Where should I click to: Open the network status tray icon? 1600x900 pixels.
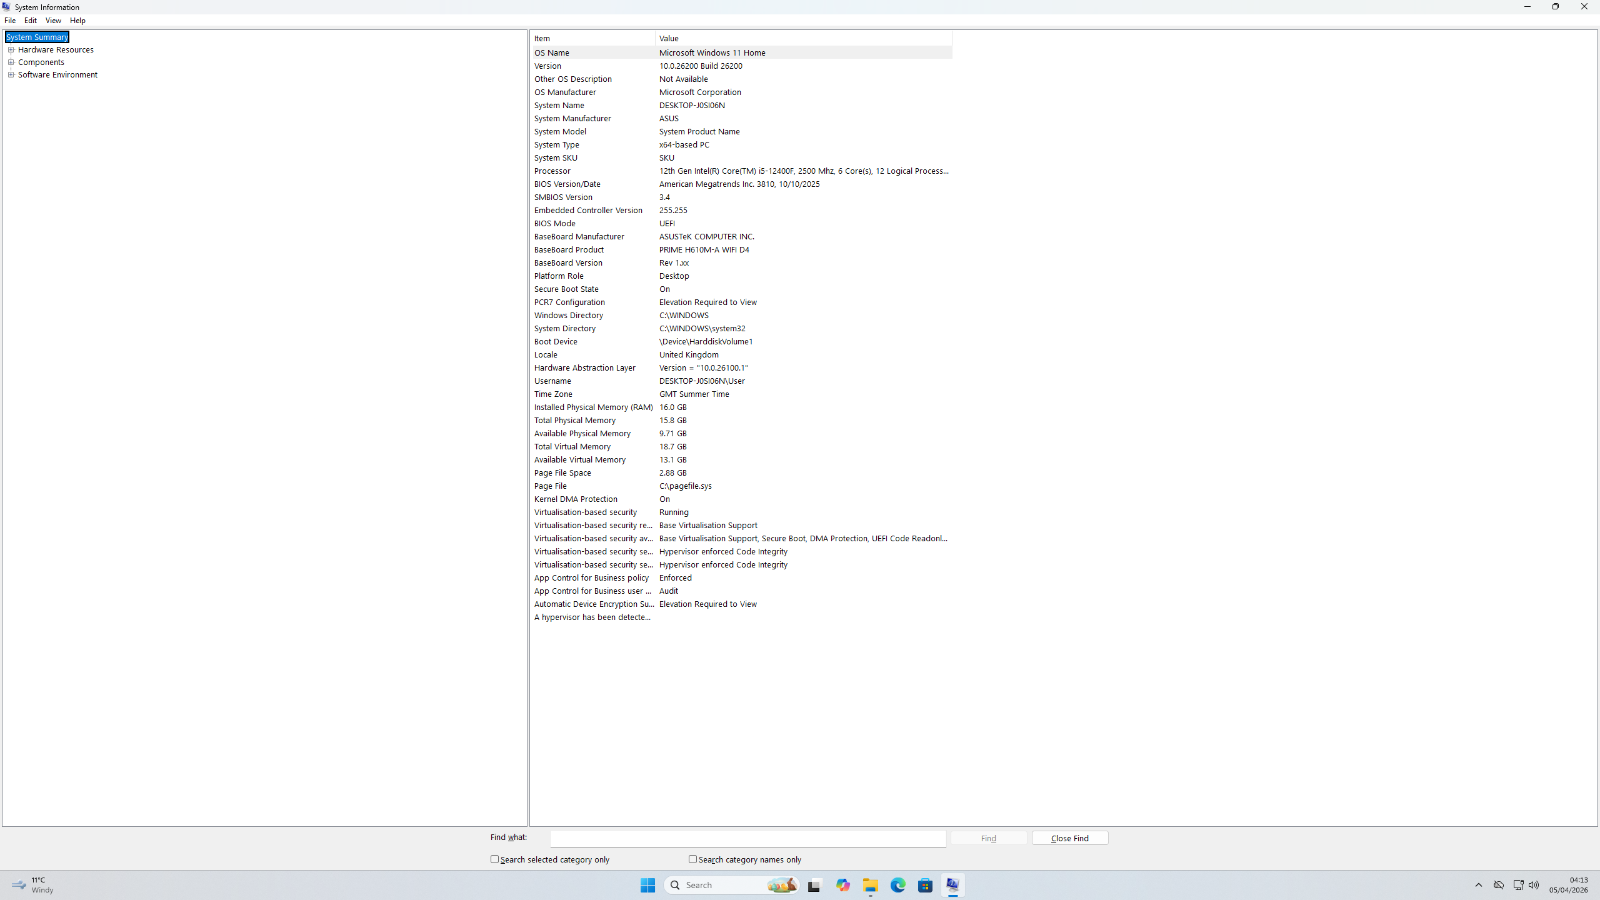click(x=1518, y=885)
